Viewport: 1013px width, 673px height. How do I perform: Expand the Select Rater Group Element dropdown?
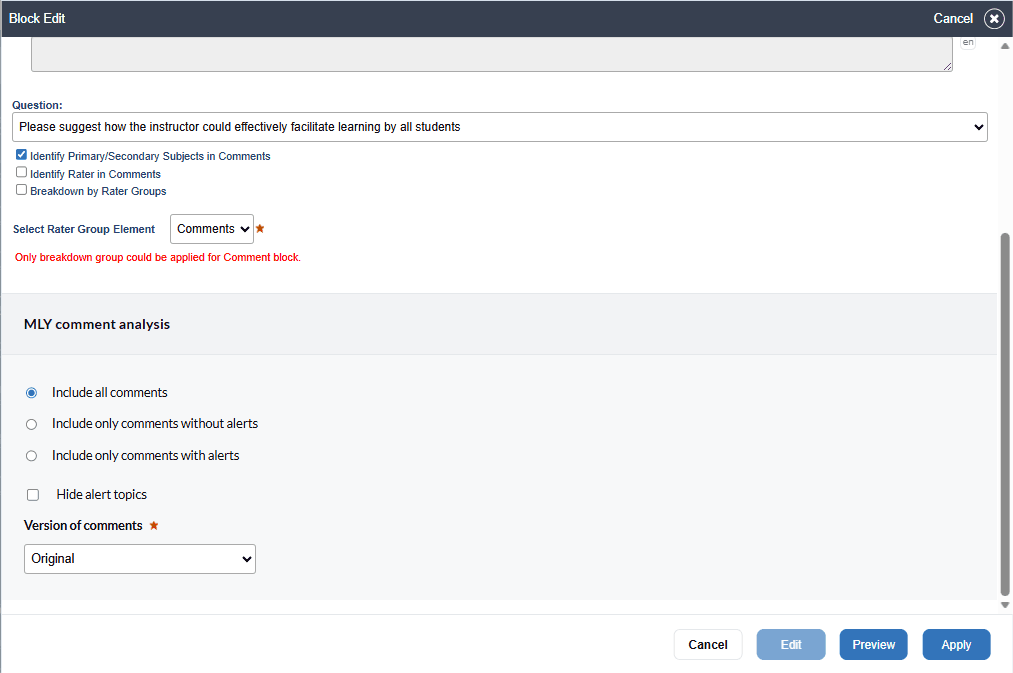click(x=212, y=229)
